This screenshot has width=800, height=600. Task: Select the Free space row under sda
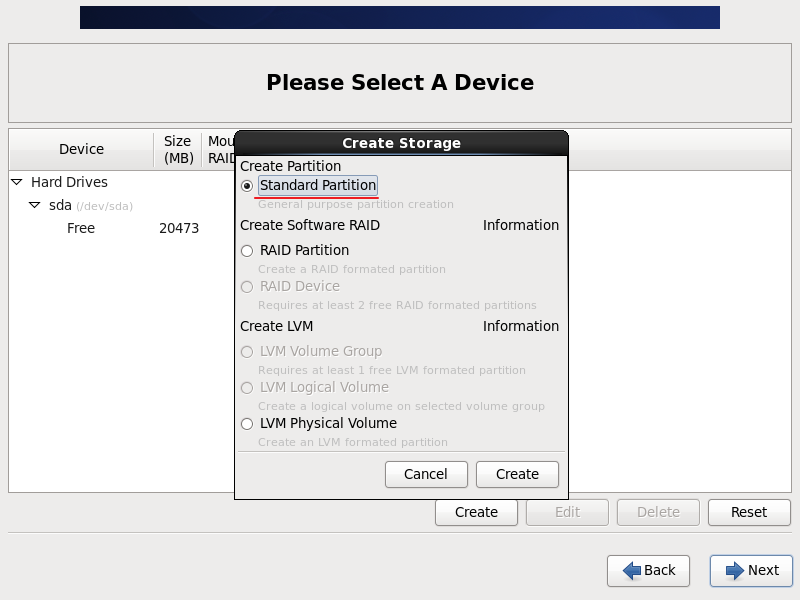(81, 228)
